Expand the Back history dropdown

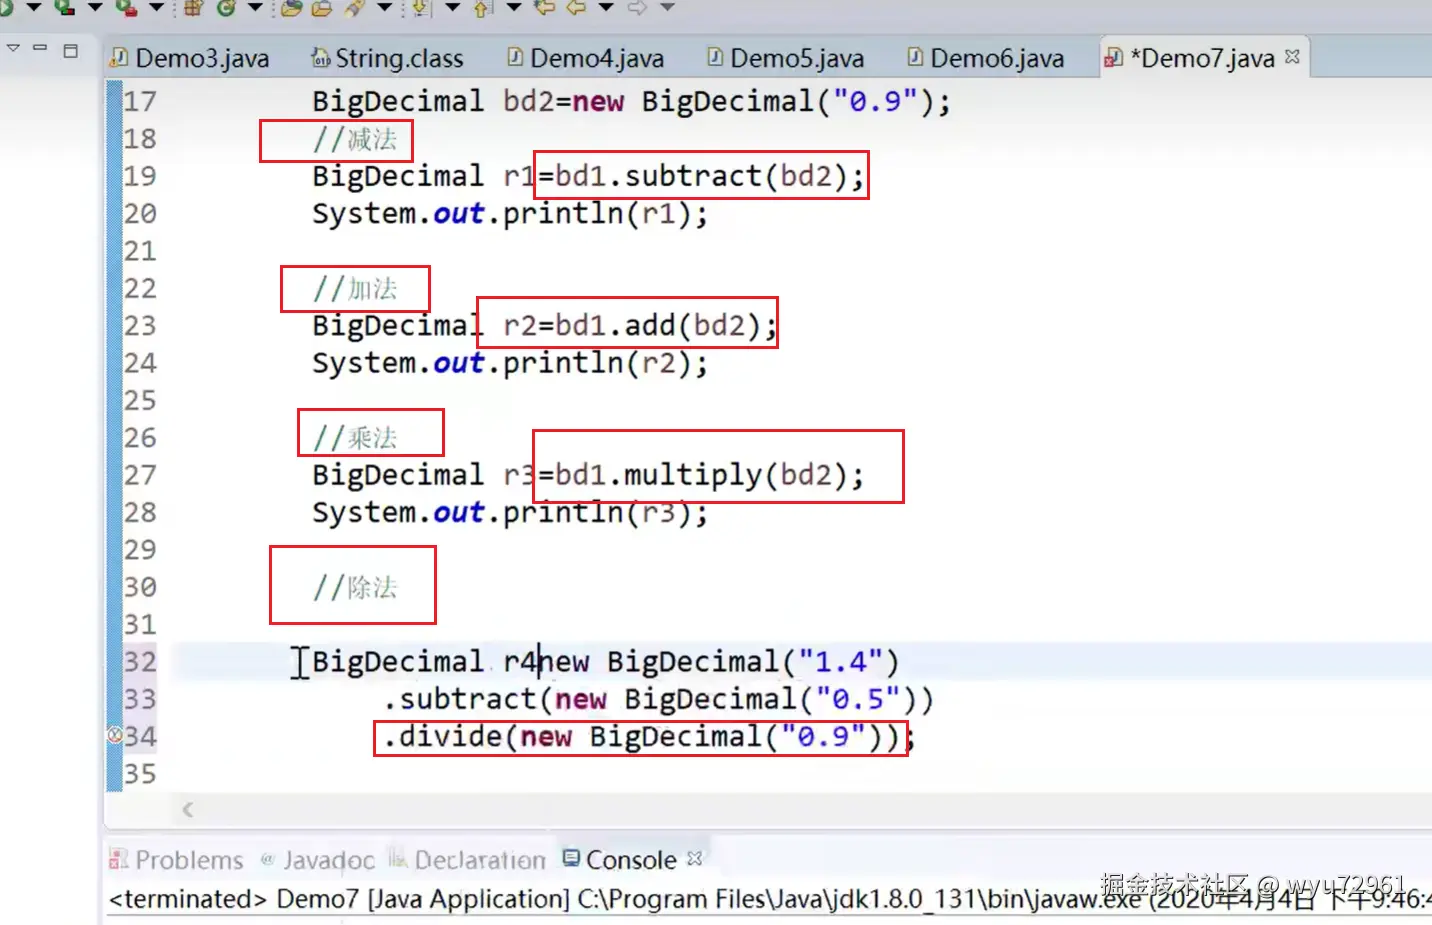tap(606, 7)
